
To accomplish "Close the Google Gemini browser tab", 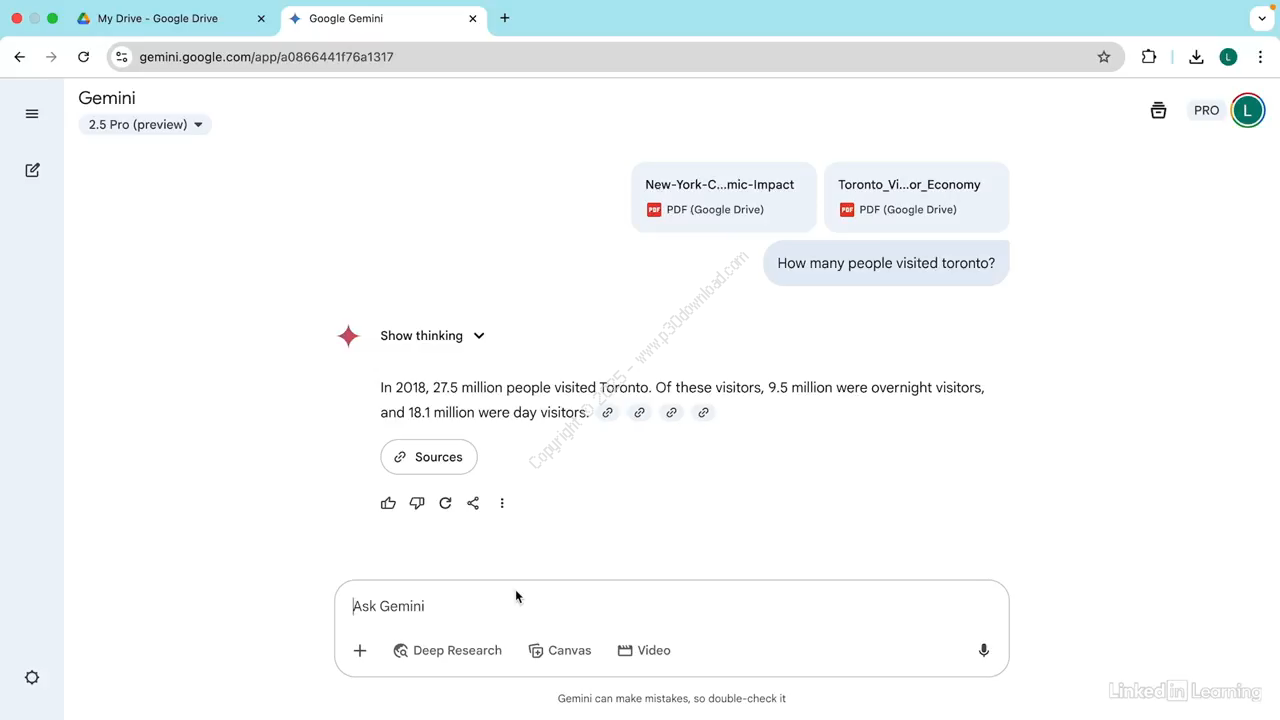I will point(473,18).
